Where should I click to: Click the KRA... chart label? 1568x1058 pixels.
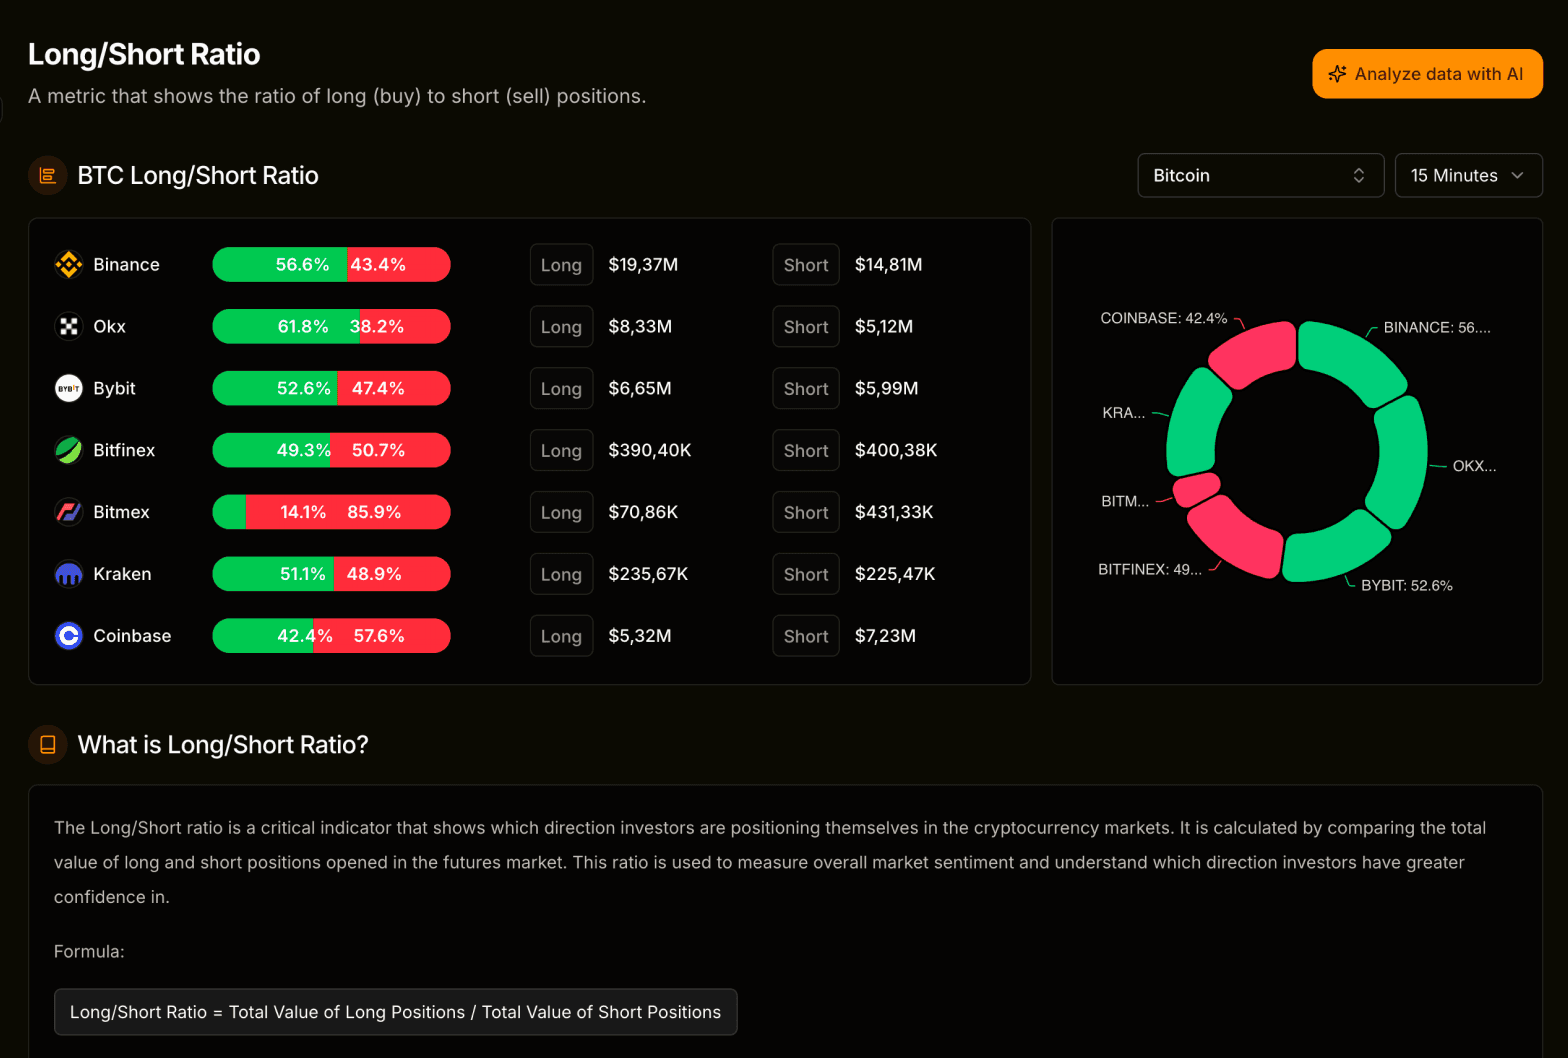coord(1124,413)
